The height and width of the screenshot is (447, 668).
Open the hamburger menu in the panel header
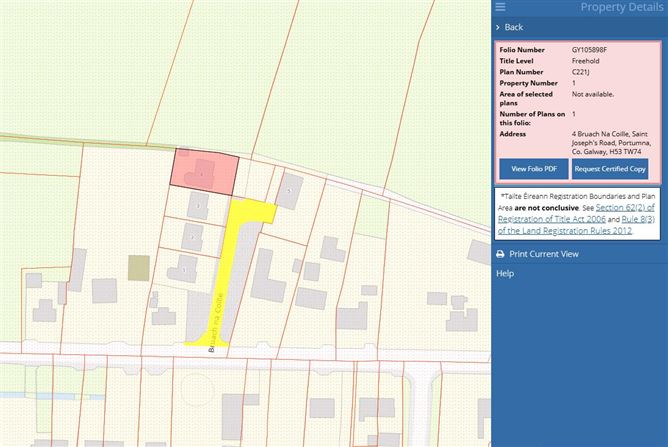pos(500,7)
